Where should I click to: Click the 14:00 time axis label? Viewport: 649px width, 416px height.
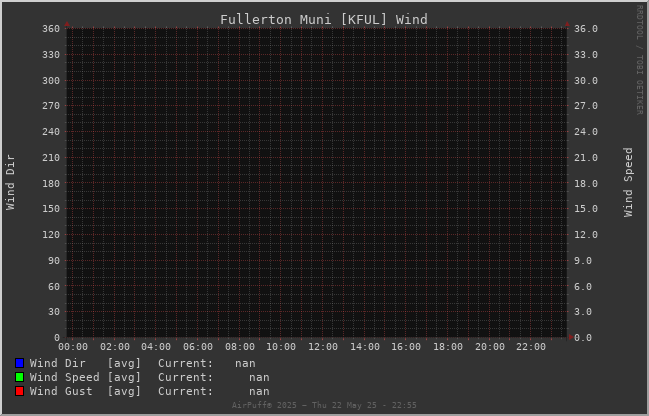365,346
